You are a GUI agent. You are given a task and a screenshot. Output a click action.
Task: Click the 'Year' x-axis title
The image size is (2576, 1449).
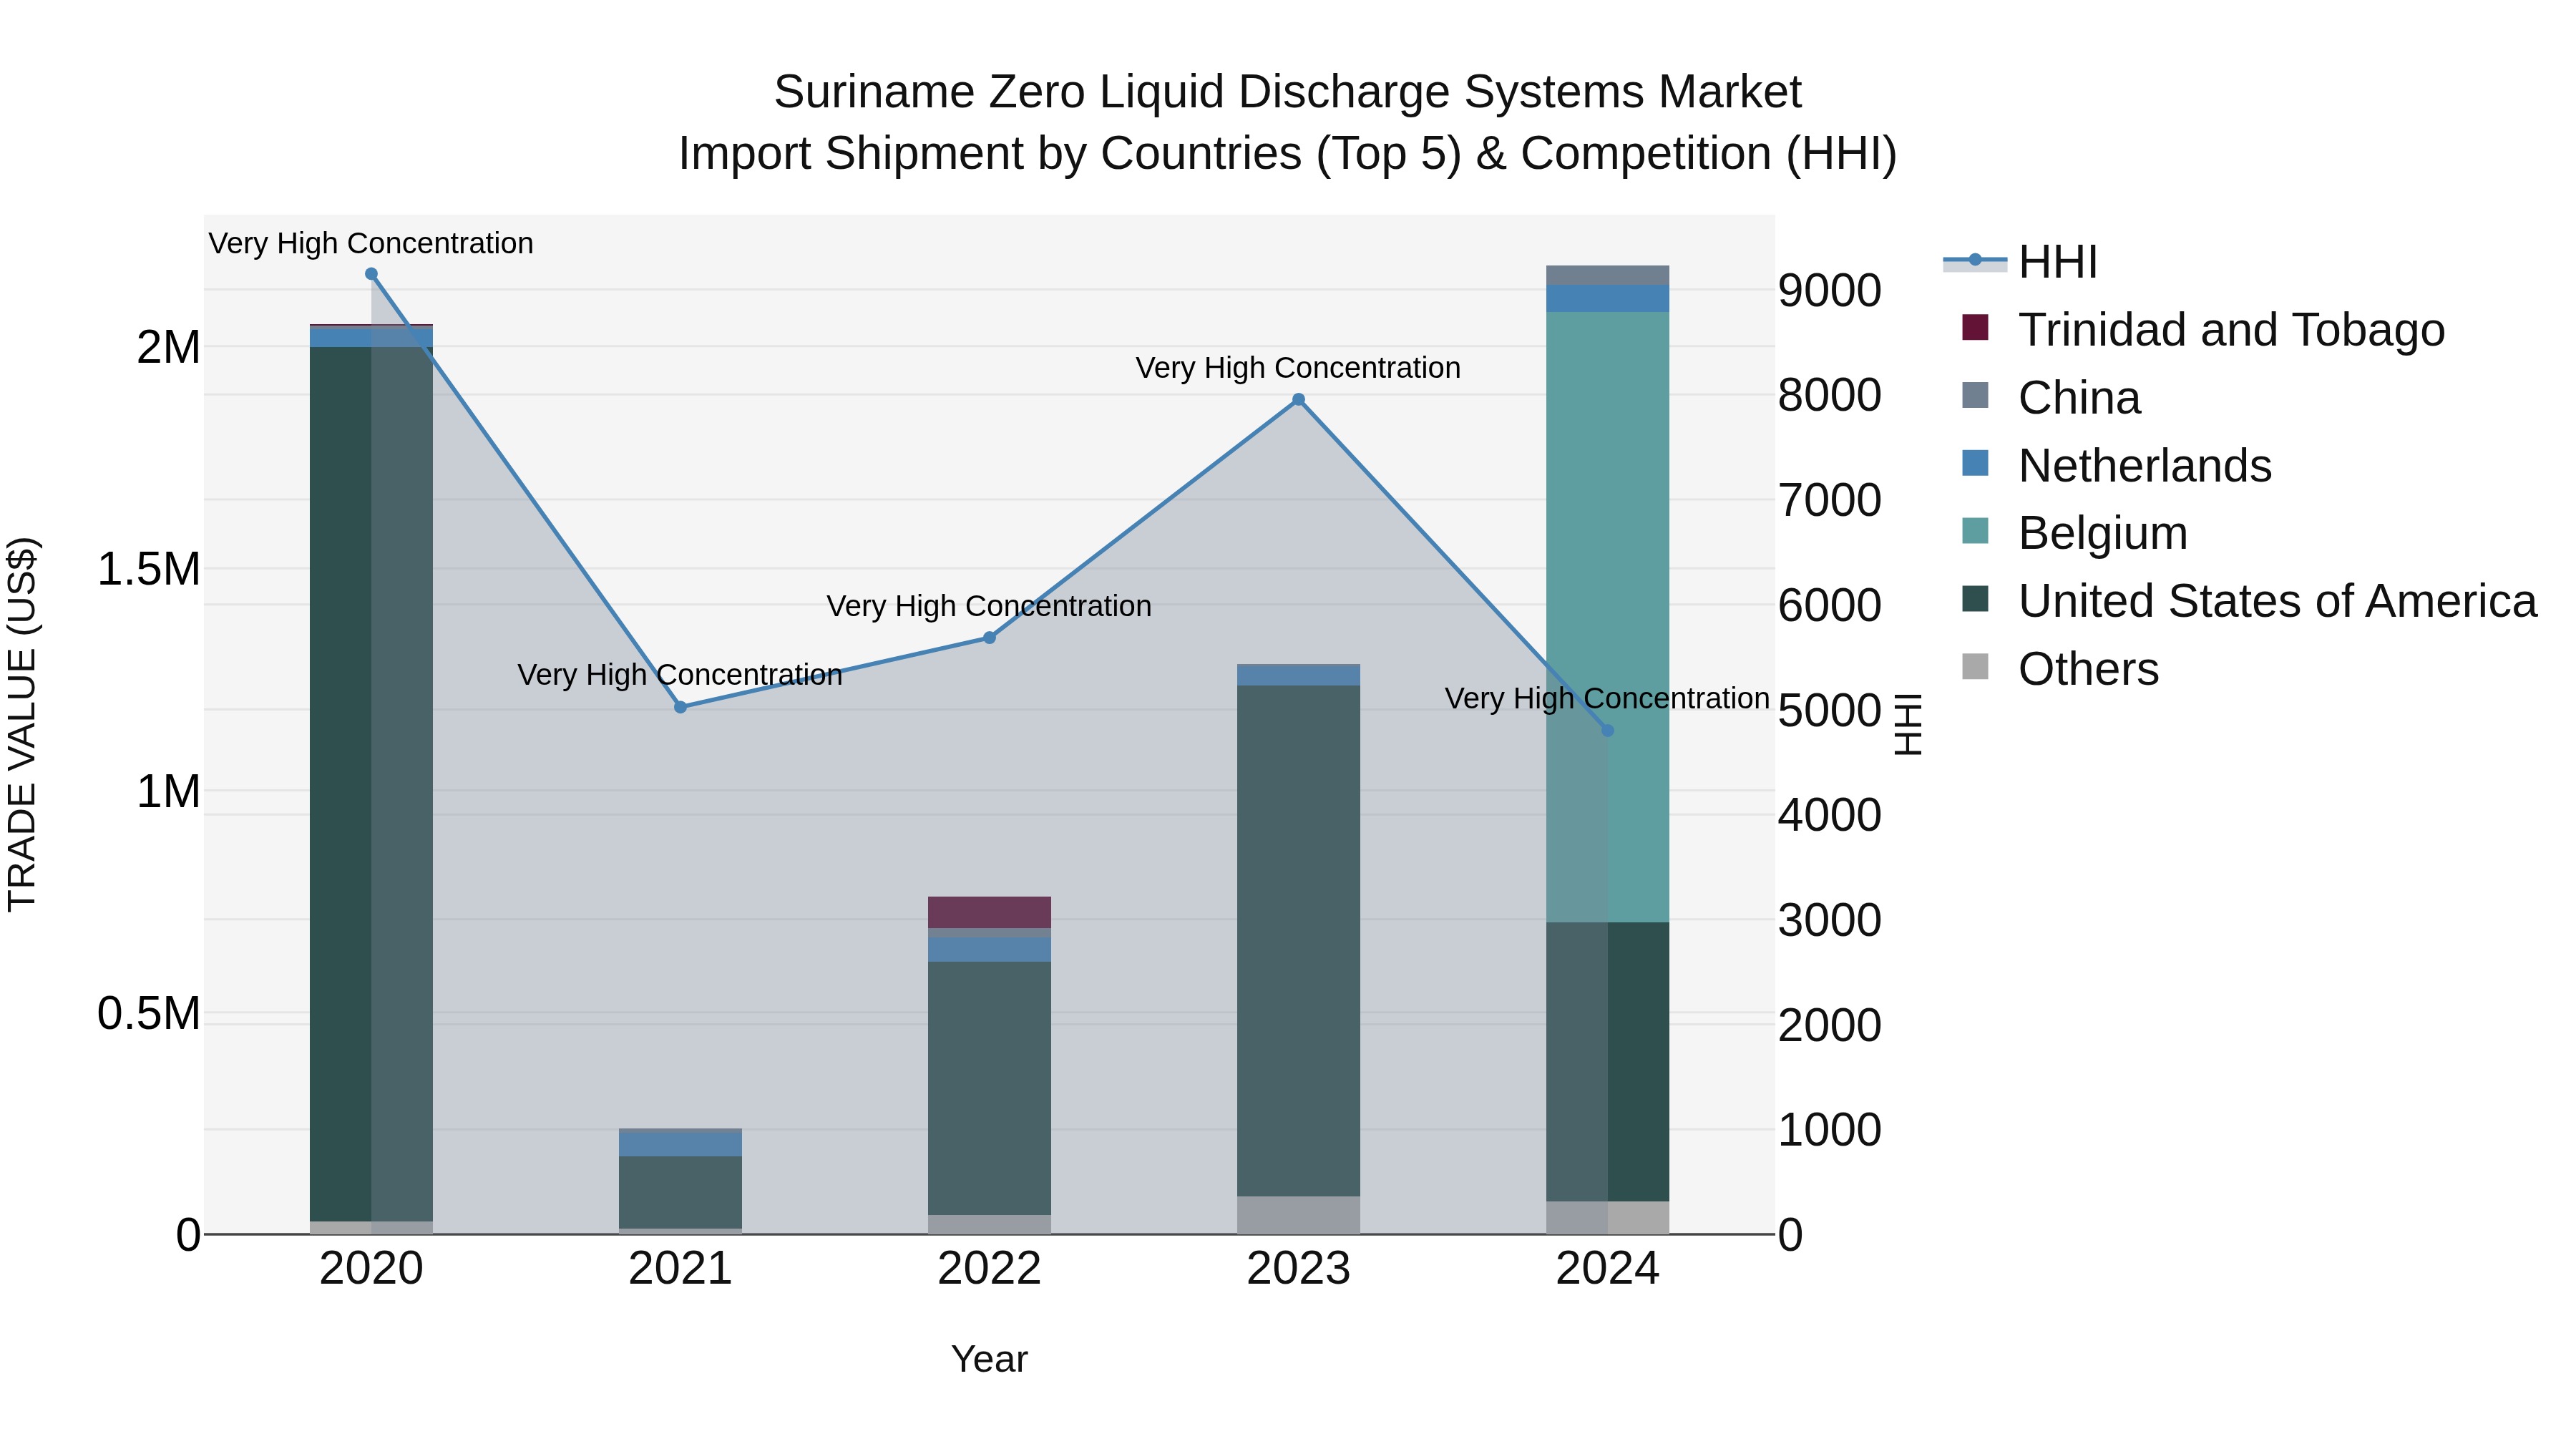pos(989,1360)
